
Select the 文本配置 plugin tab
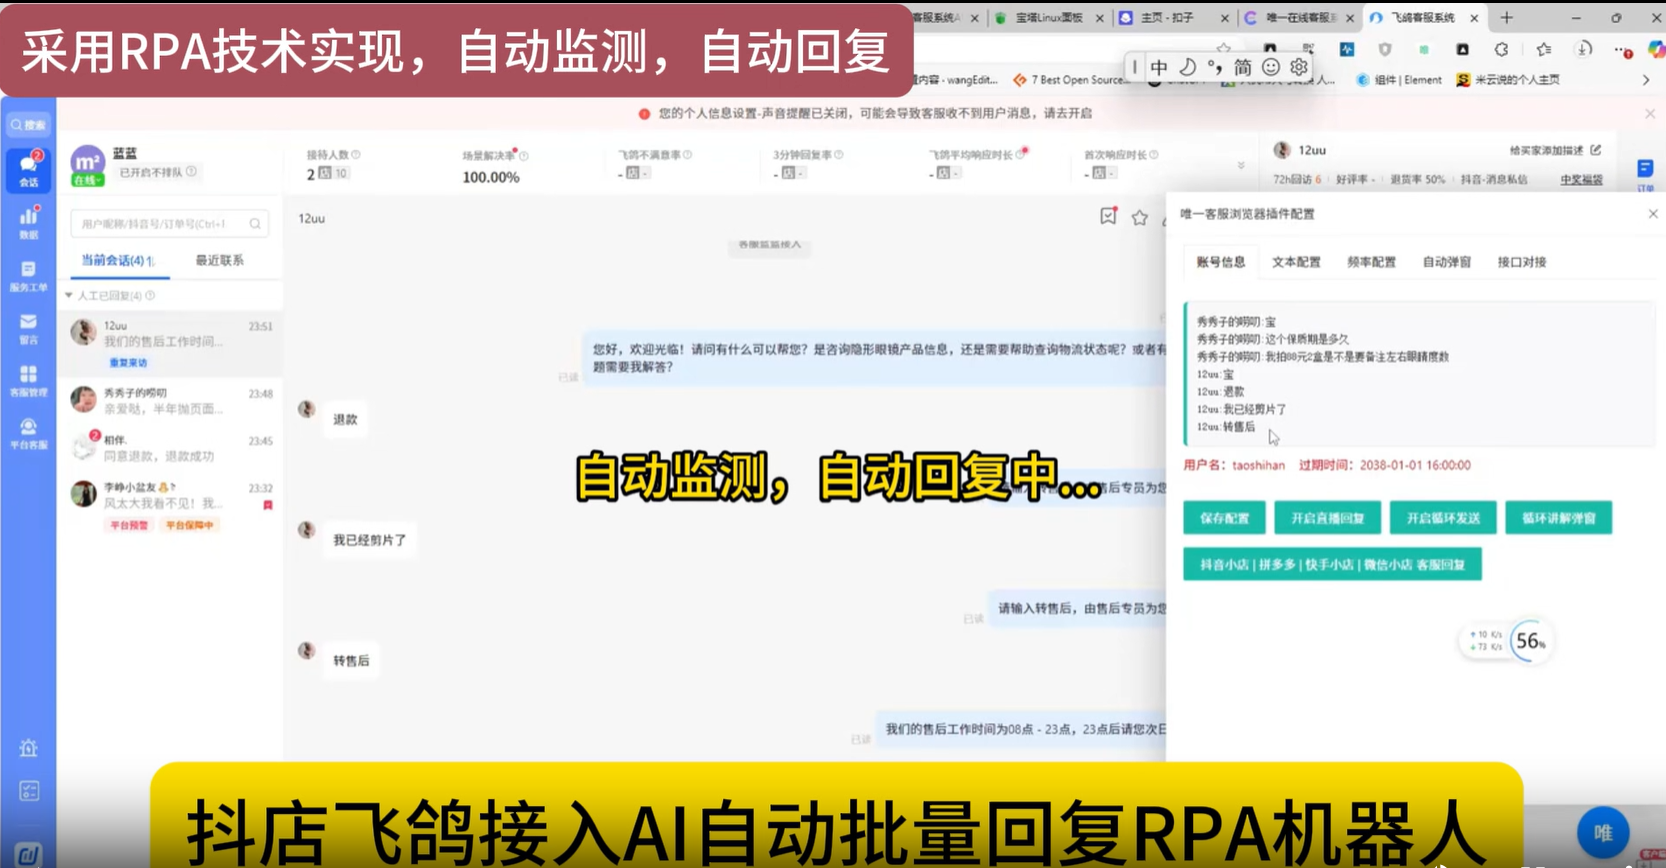tap(1296, 262)
